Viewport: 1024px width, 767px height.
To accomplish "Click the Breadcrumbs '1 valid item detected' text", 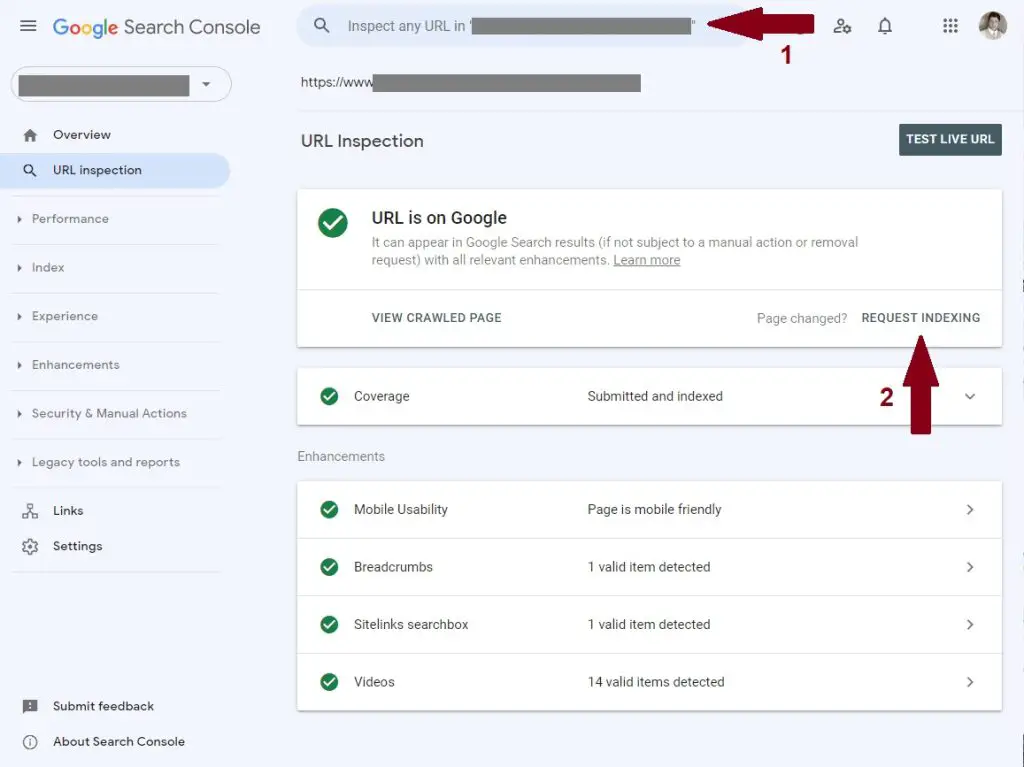I will pos(648,567).
